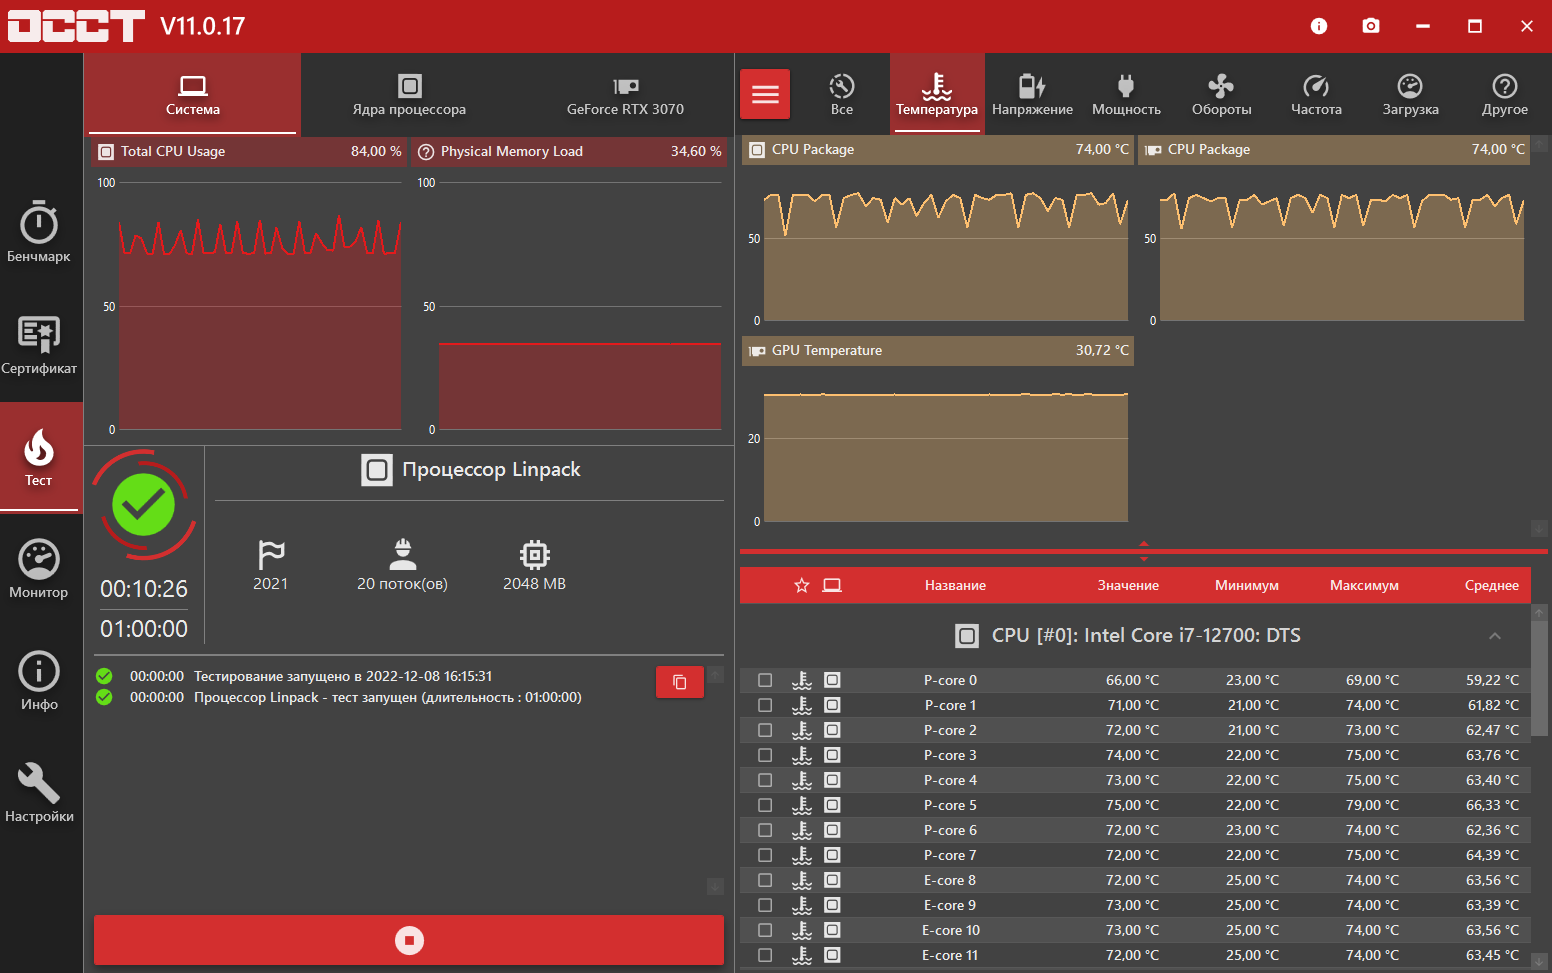This screenshot has width=1552, height=973.
Task: Open Настройки wrench settings
Action: 39,793
